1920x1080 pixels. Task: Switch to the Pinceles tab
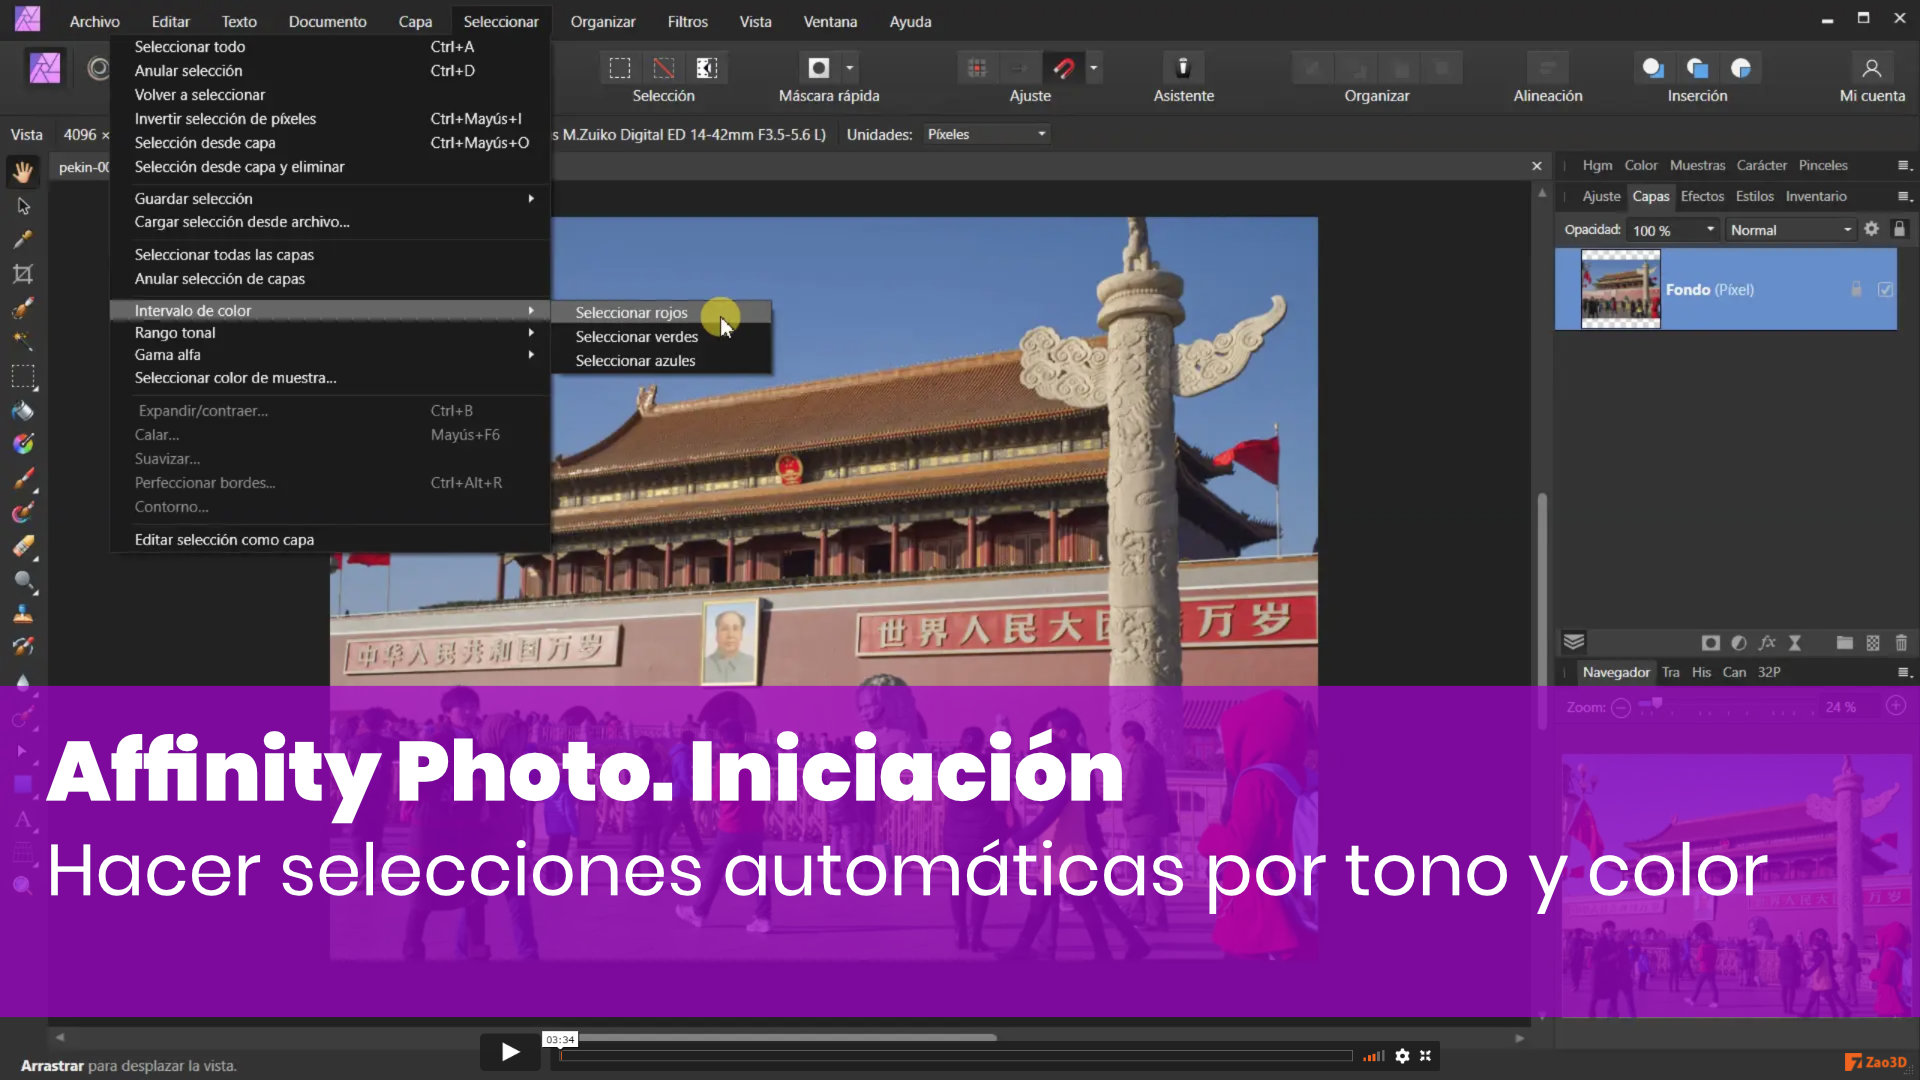(x=1823, y=165)
